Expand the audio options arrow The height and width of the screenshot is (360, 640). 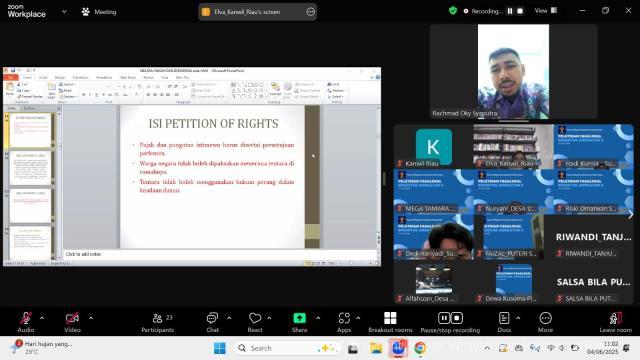42,318
